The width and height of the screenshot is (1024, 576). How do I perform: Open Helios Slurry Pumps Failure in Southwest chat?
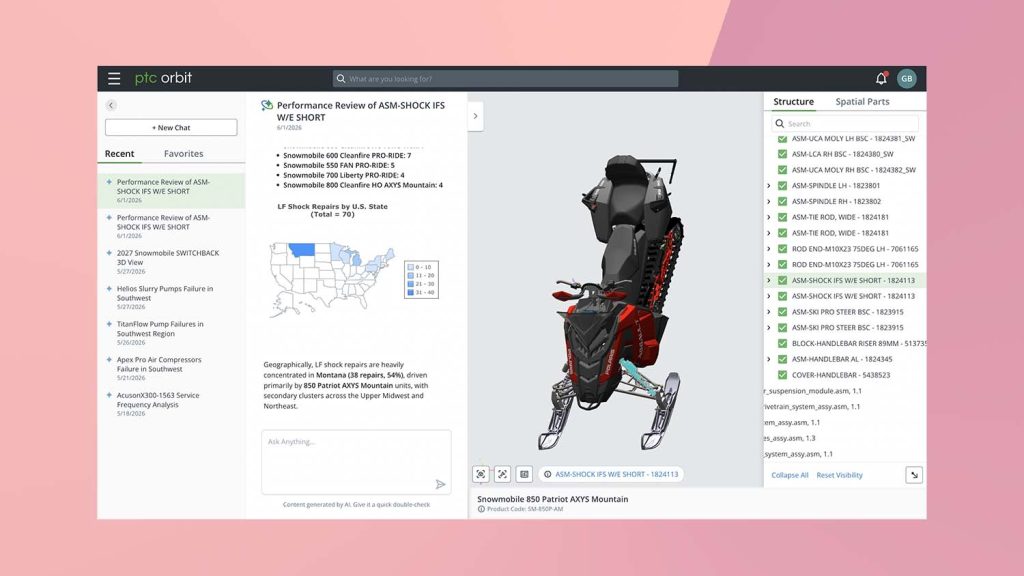click(x=171, y=296)
